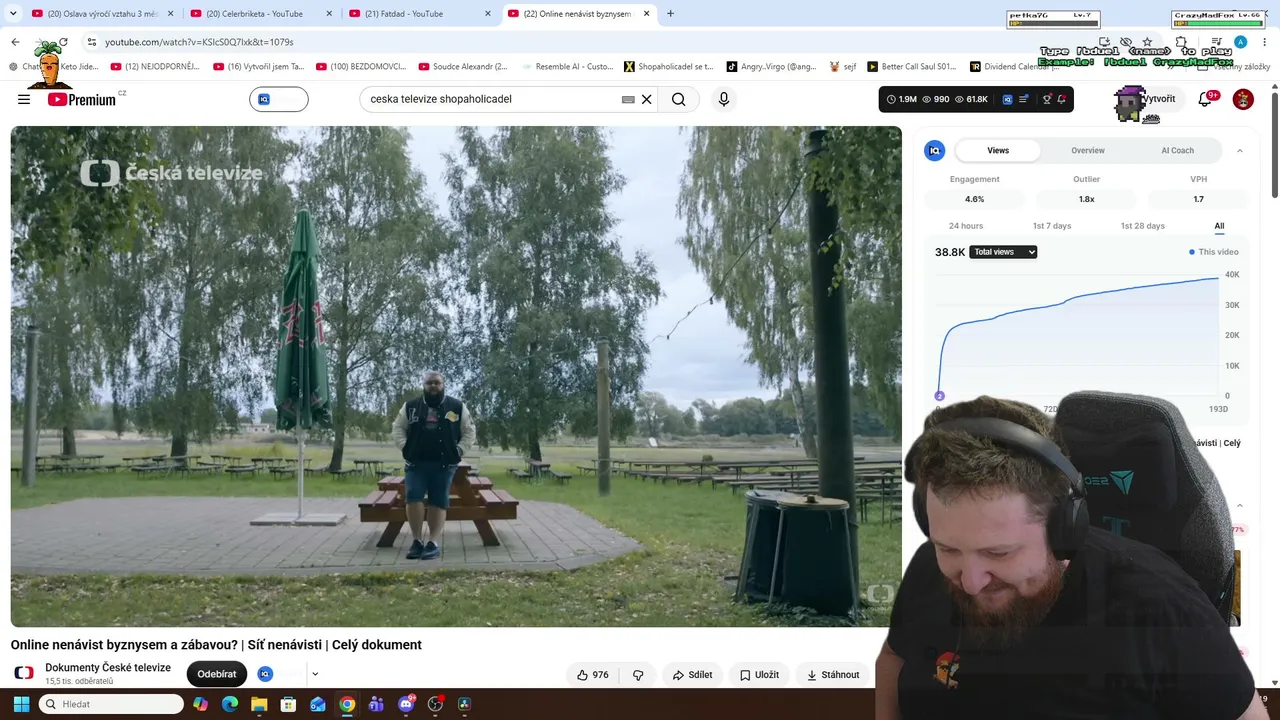Switch to the Fatdad - YouTube browser tab

pyautogui.click(x=418, y=14)
